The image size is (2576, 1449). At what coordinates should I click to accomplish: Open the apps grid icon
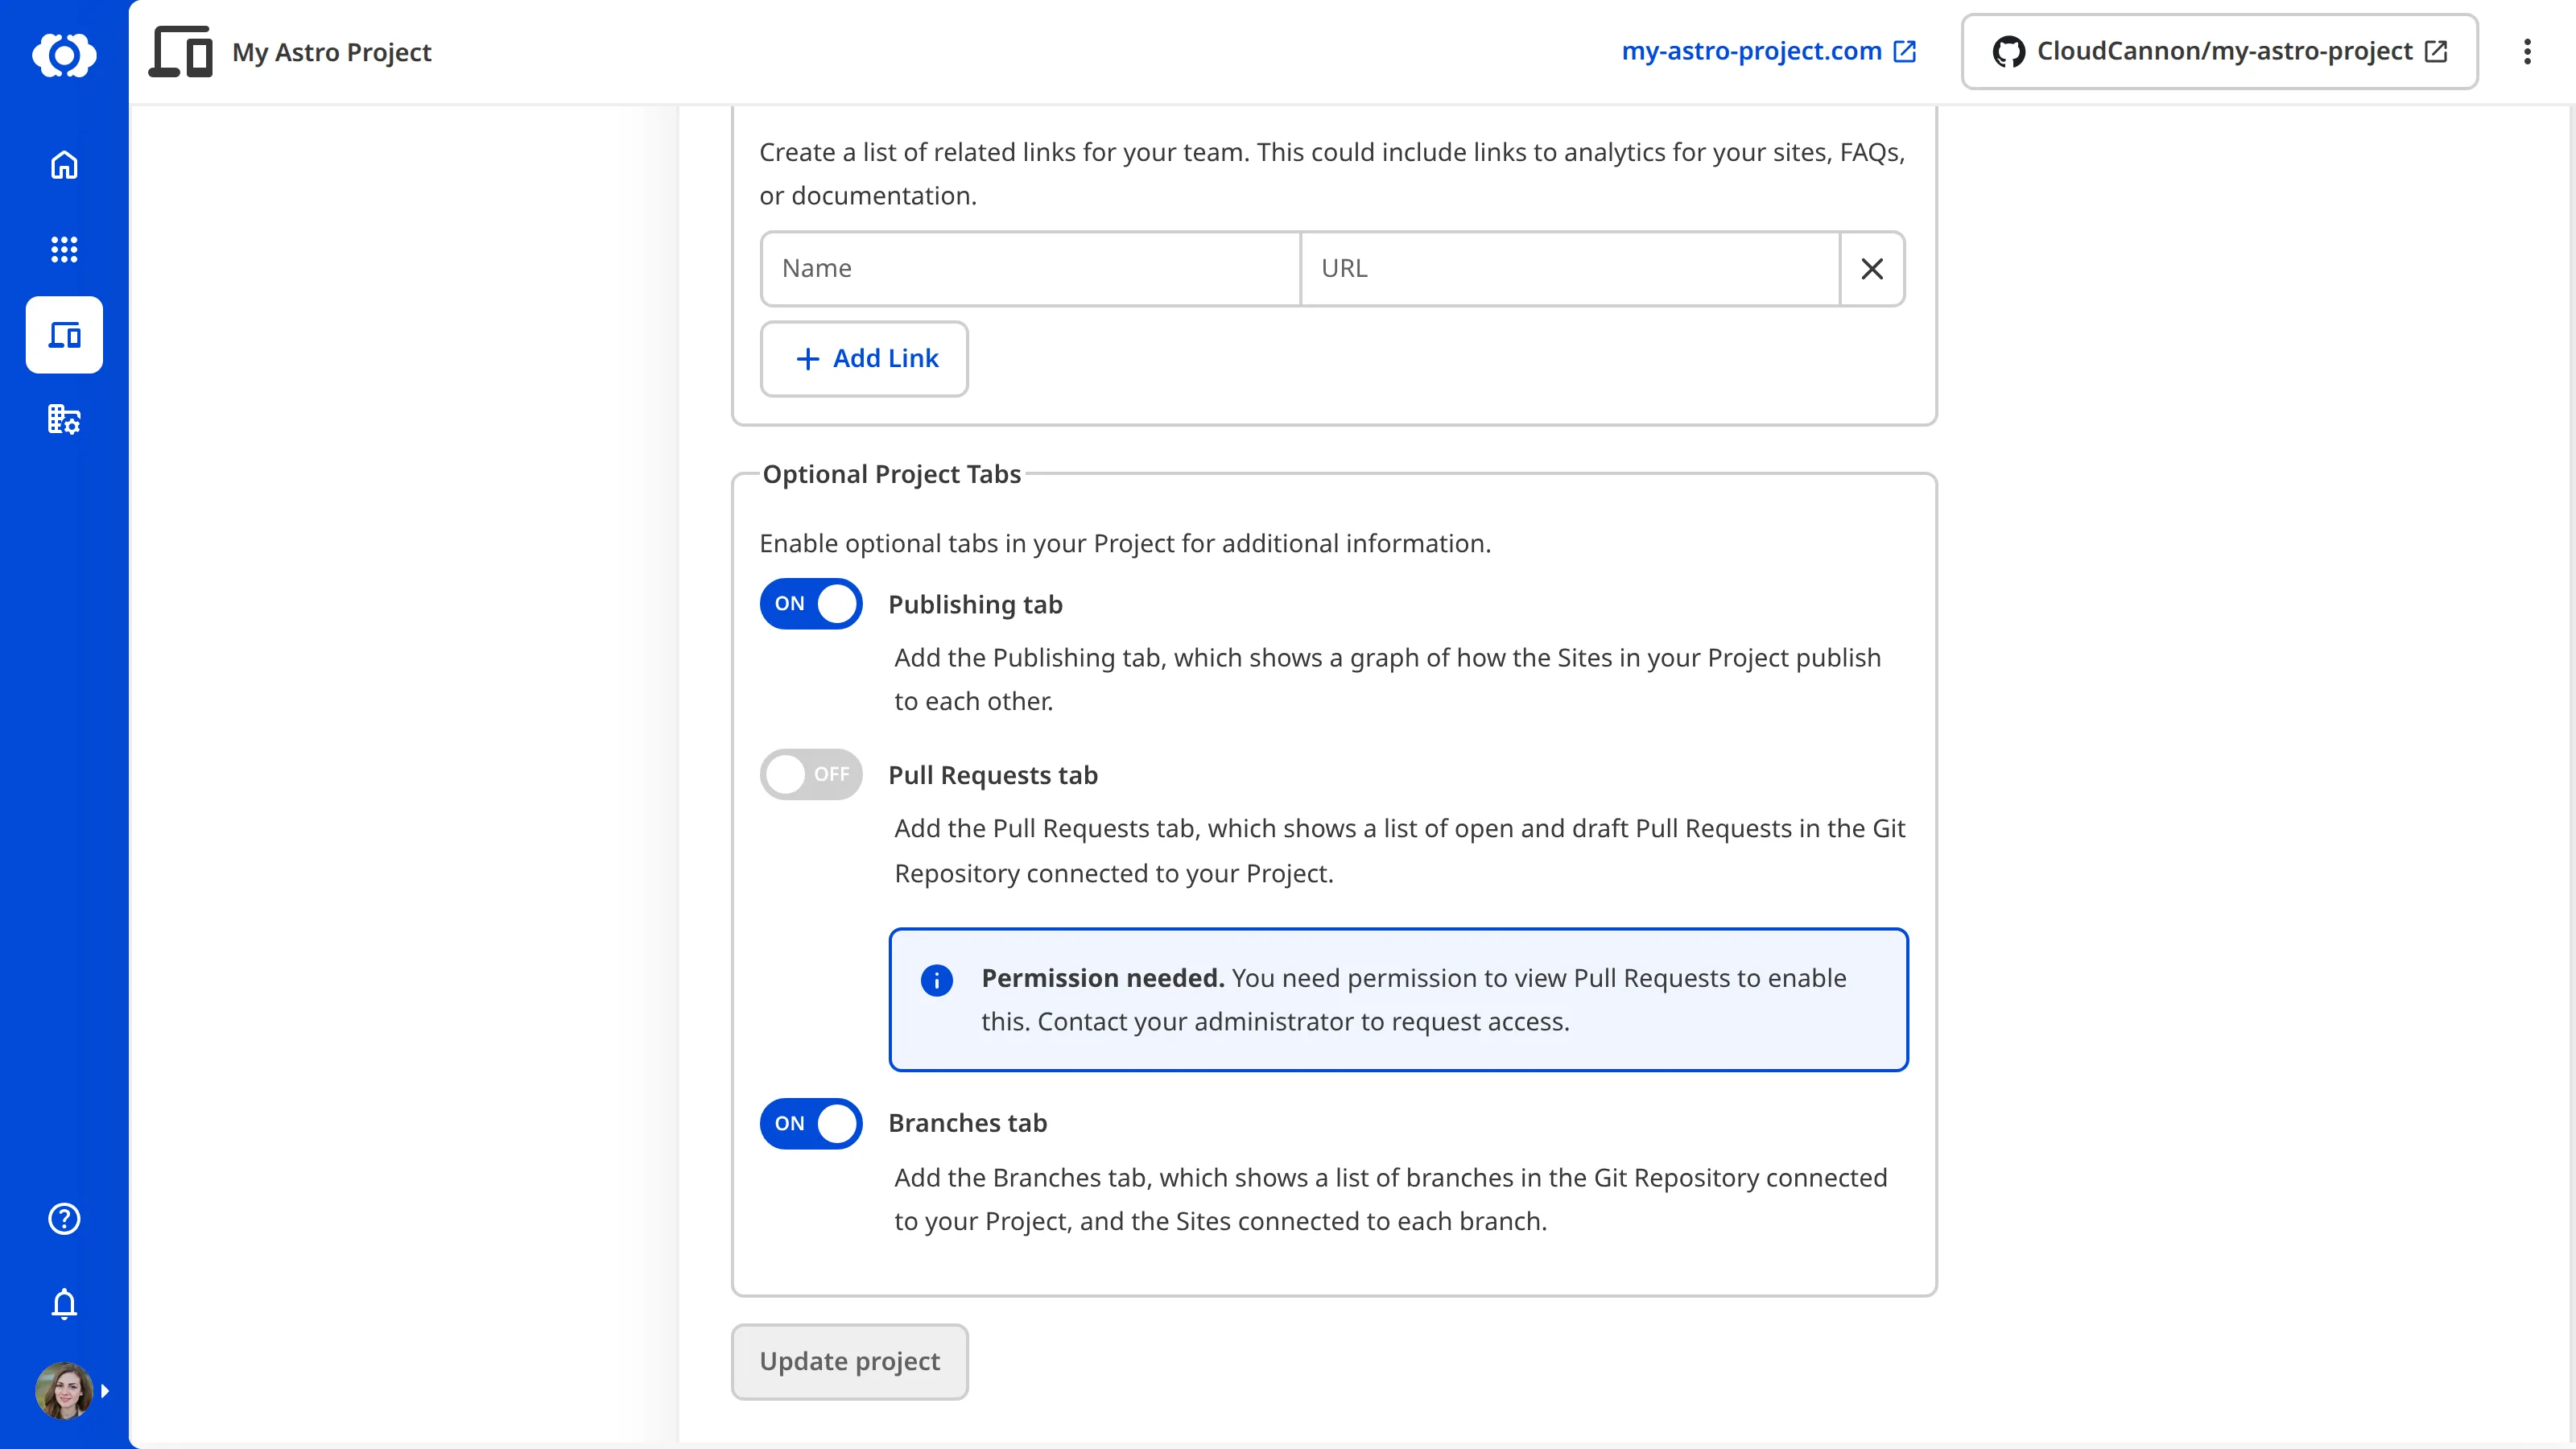[64, 250]
